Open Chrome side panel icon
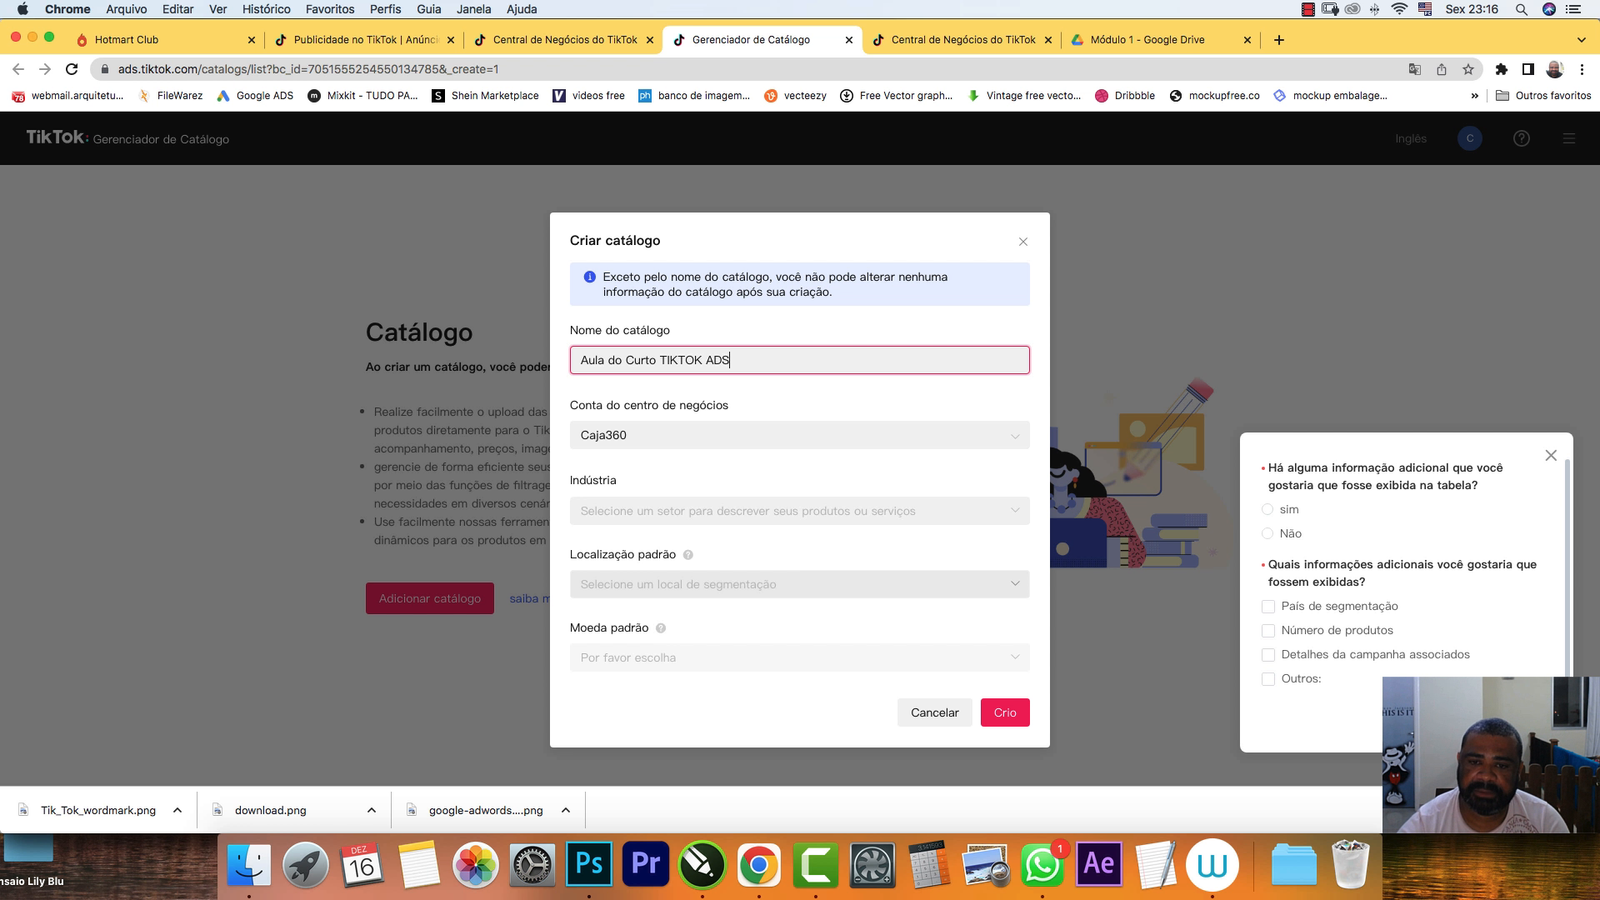This screenshot has width=1600, height=900. 1528,69
